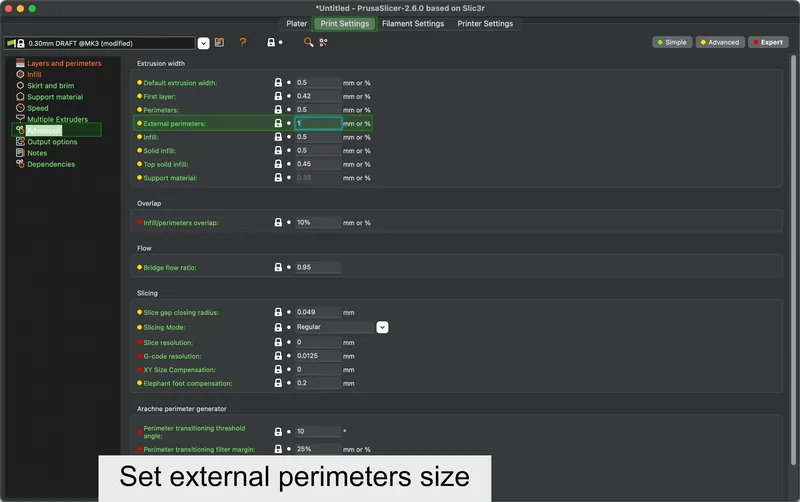Click the search magnifier icon in toolbar
Screen dimensions: 800x502
[x=308, y=42]
